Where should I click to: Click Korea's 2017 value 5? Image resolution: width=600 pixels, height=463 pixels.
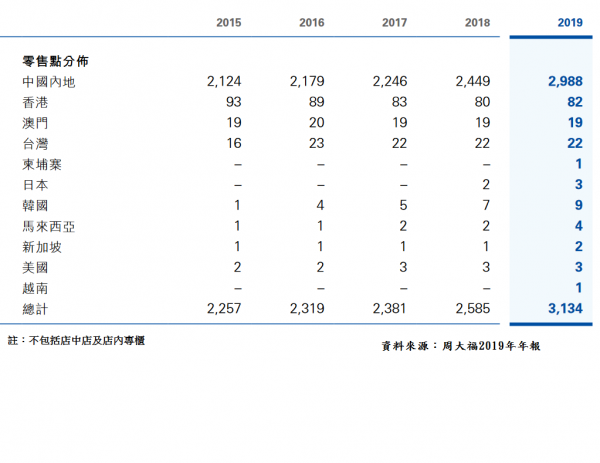click(x=403, y=205)
